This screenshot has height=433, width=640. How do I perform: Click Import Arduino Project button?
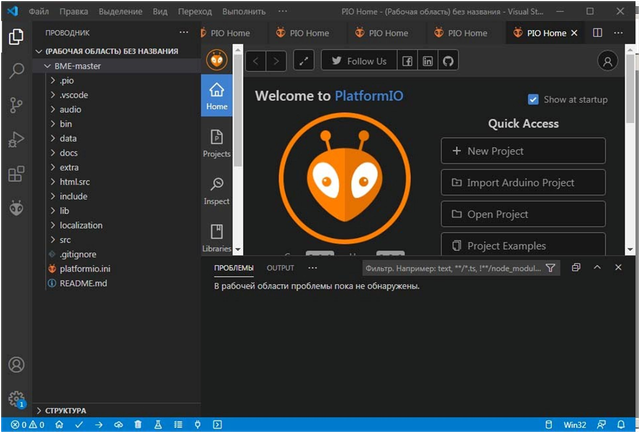point(523,182)
